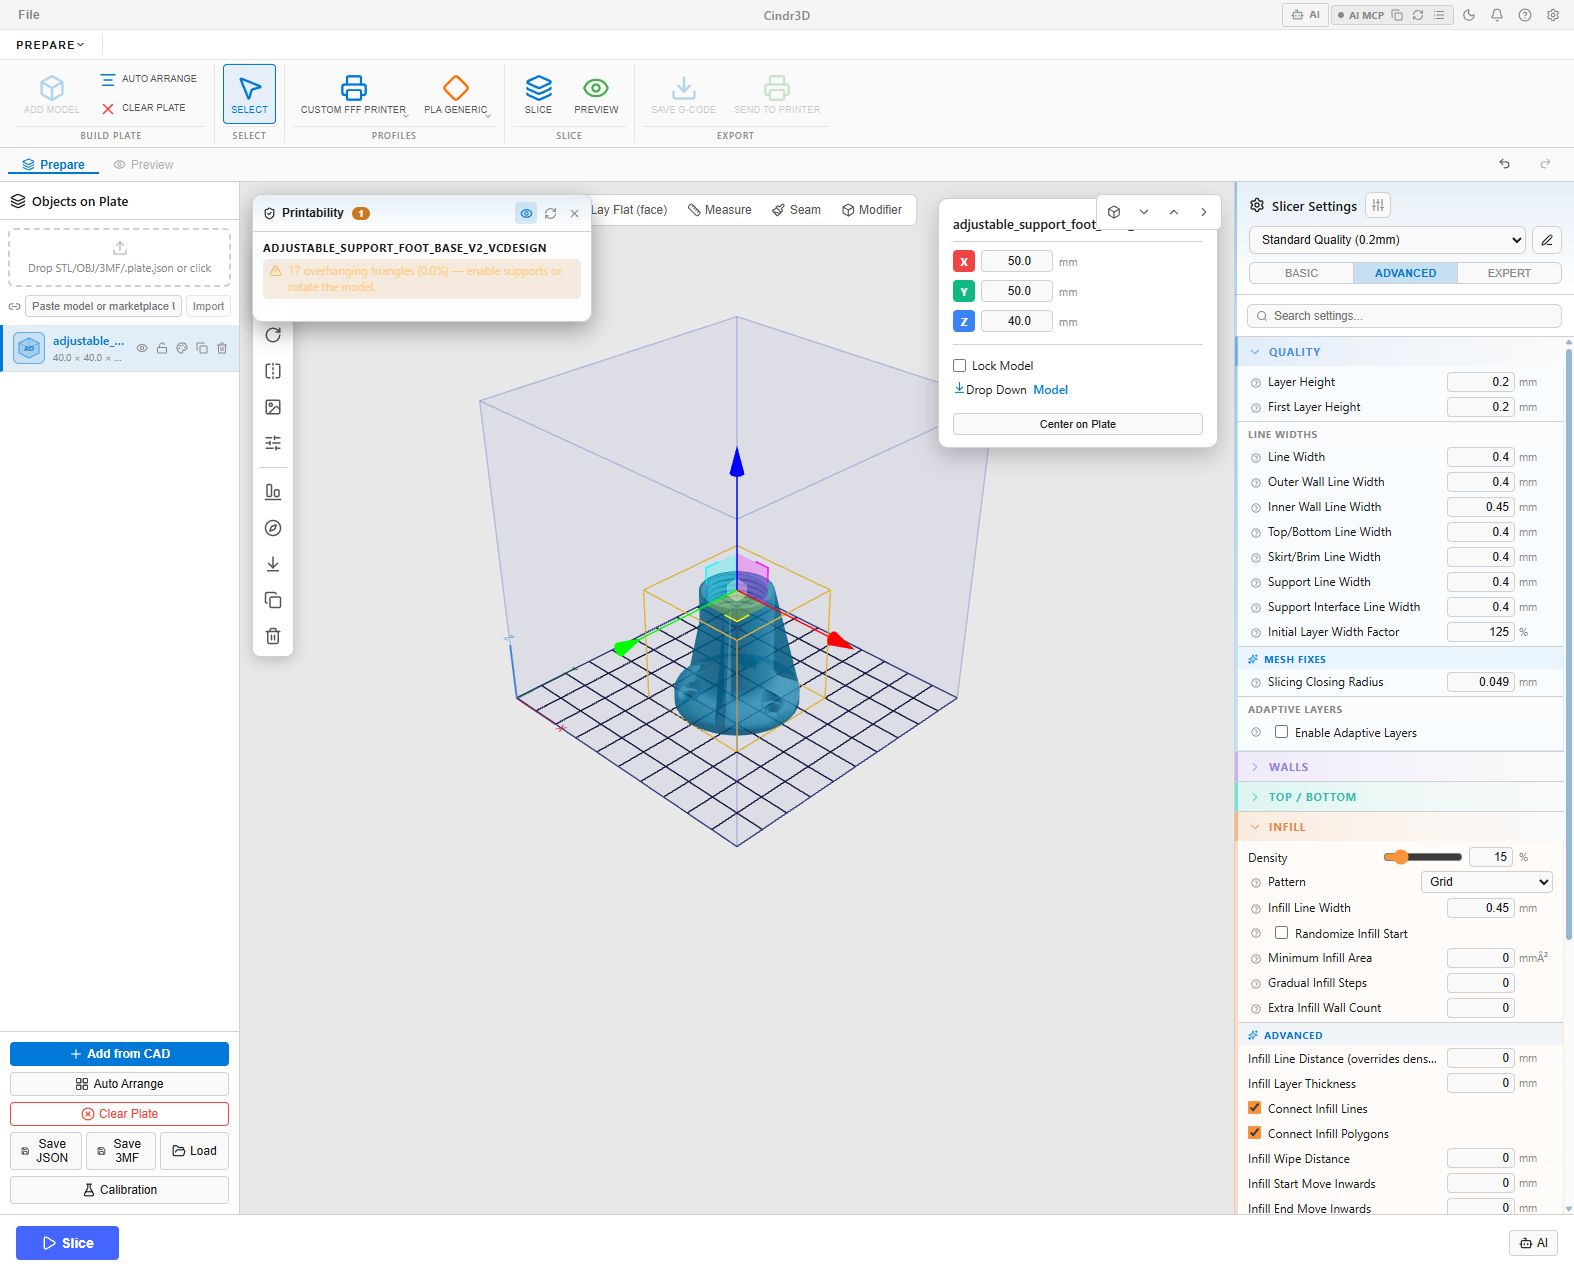Click Add from CAD button

tap(119, 1054)
